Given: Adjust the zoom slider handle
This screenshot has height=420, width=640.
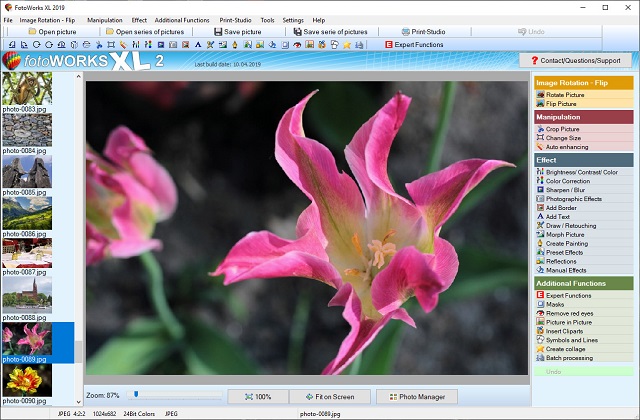Looking at the screenshot, I should [135, 395].
